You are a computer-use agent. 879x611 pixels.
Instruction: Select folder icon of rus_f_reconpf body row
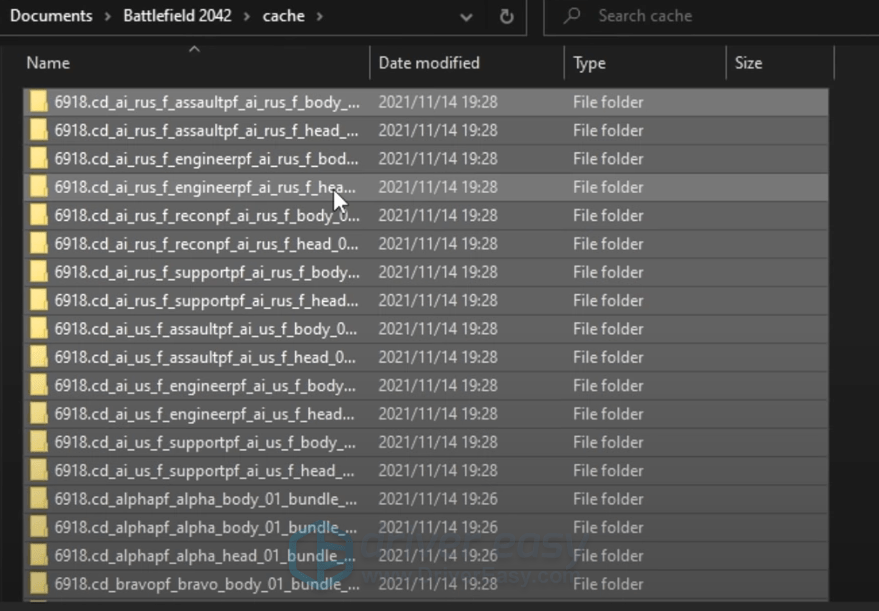click(39, 215)
